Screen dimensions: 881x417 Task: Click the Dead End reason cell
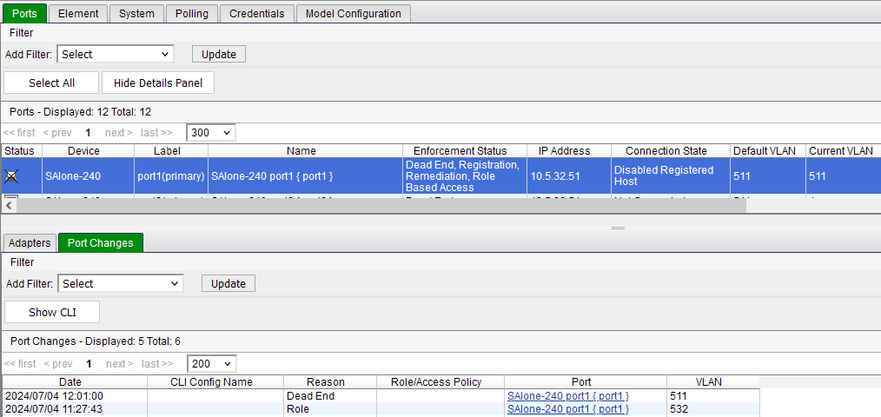click(x=330, y=396)
